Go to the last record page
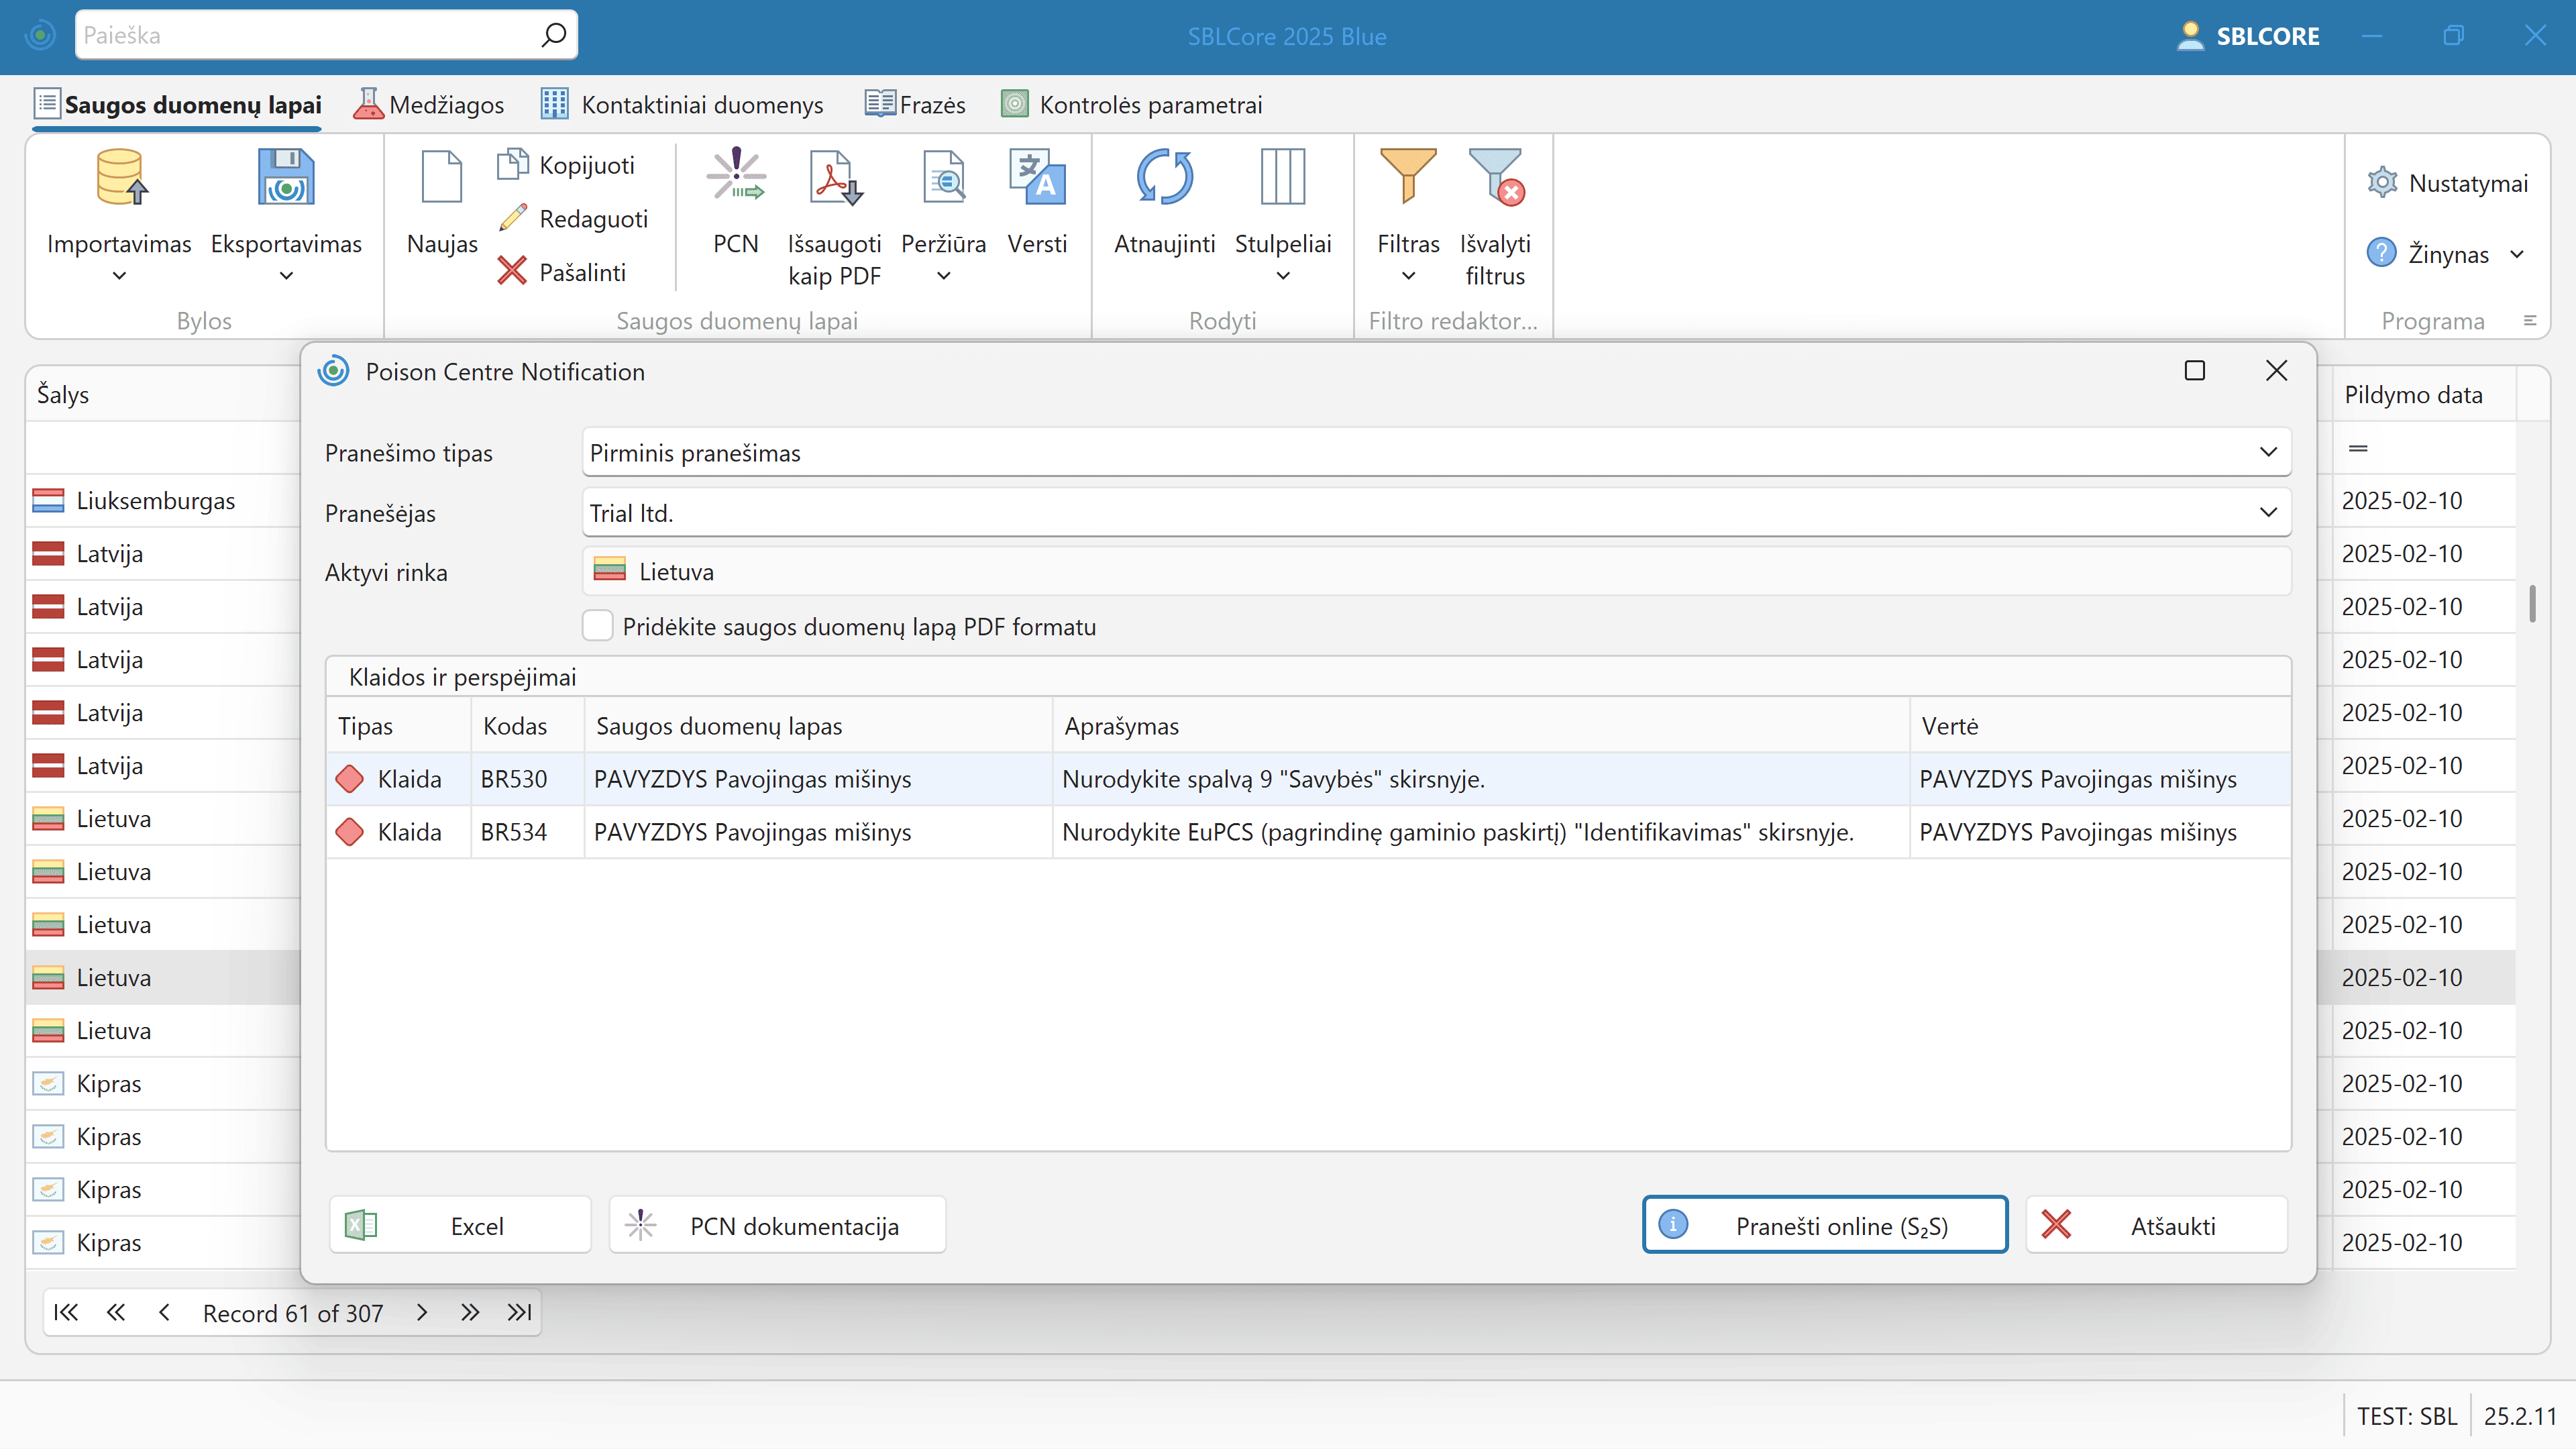This screenshot has width=2576, height=1449. 519,1312
